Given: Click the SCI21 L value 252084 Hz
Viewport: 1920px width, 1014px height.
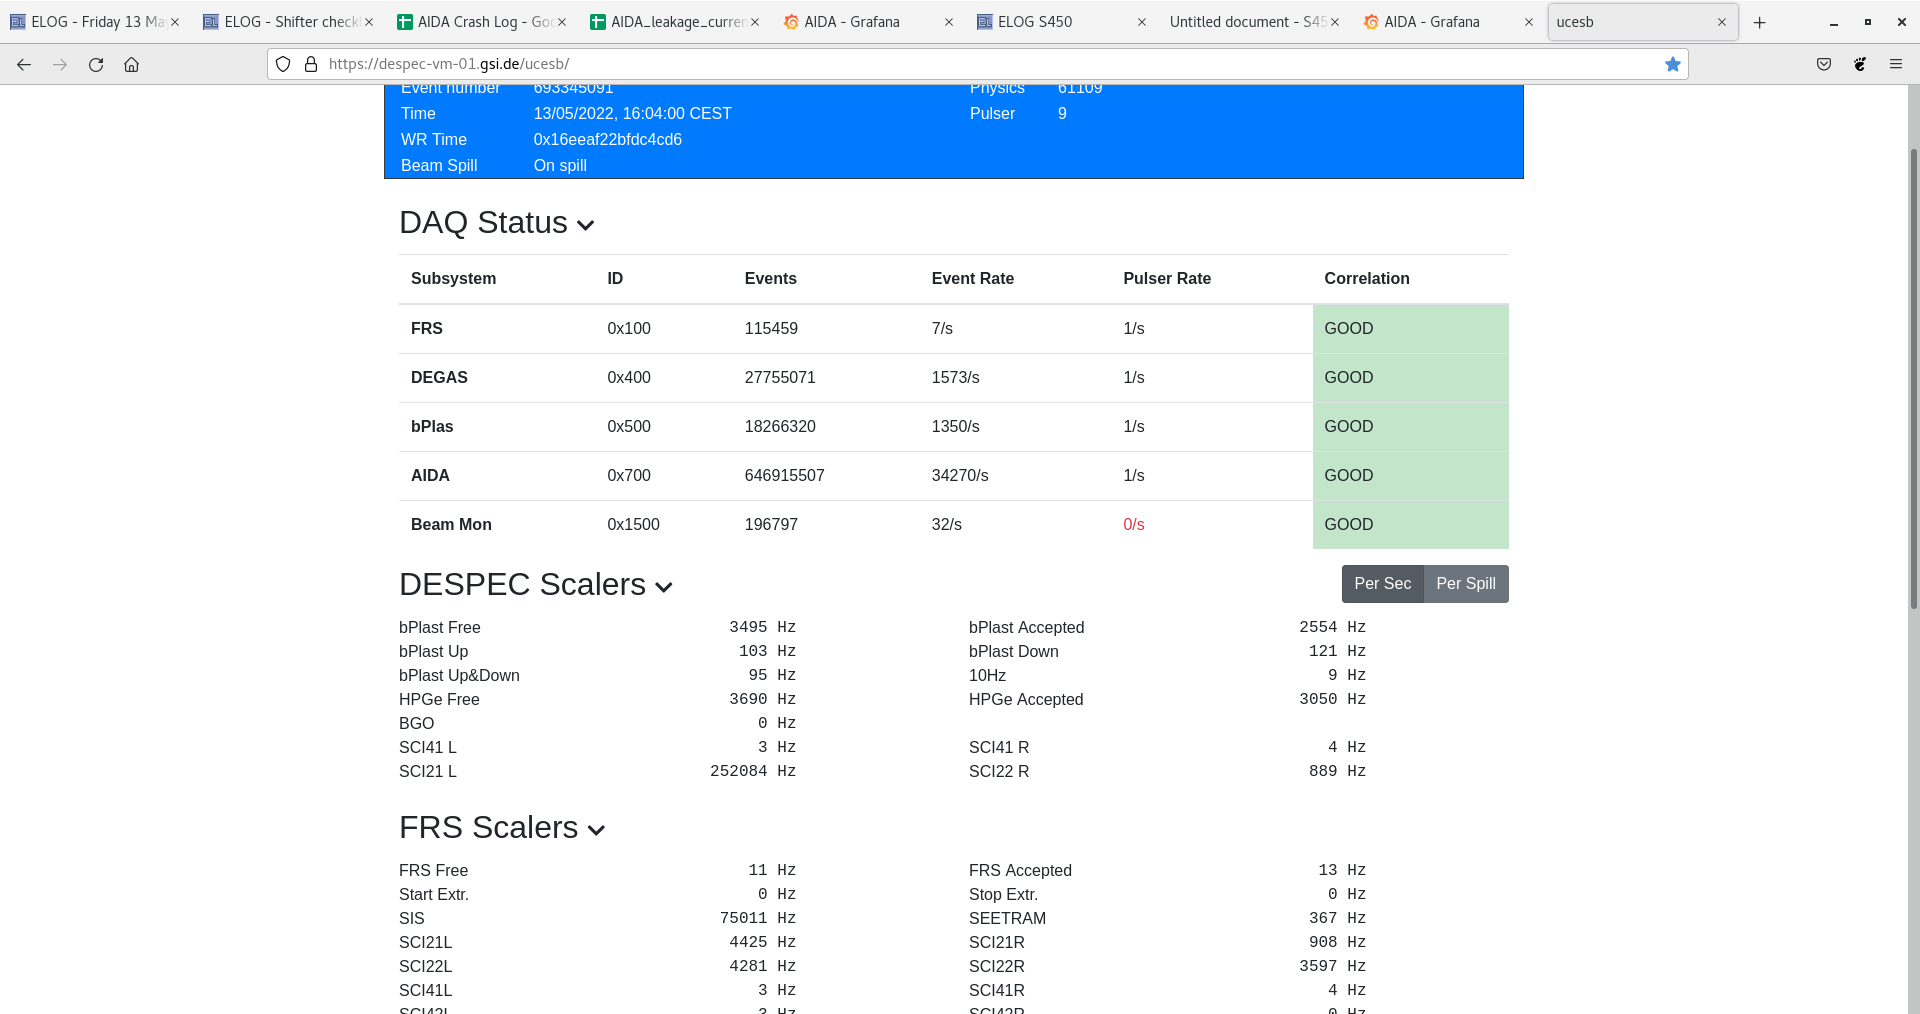Looking at the screenshot, I should [753, 772].
